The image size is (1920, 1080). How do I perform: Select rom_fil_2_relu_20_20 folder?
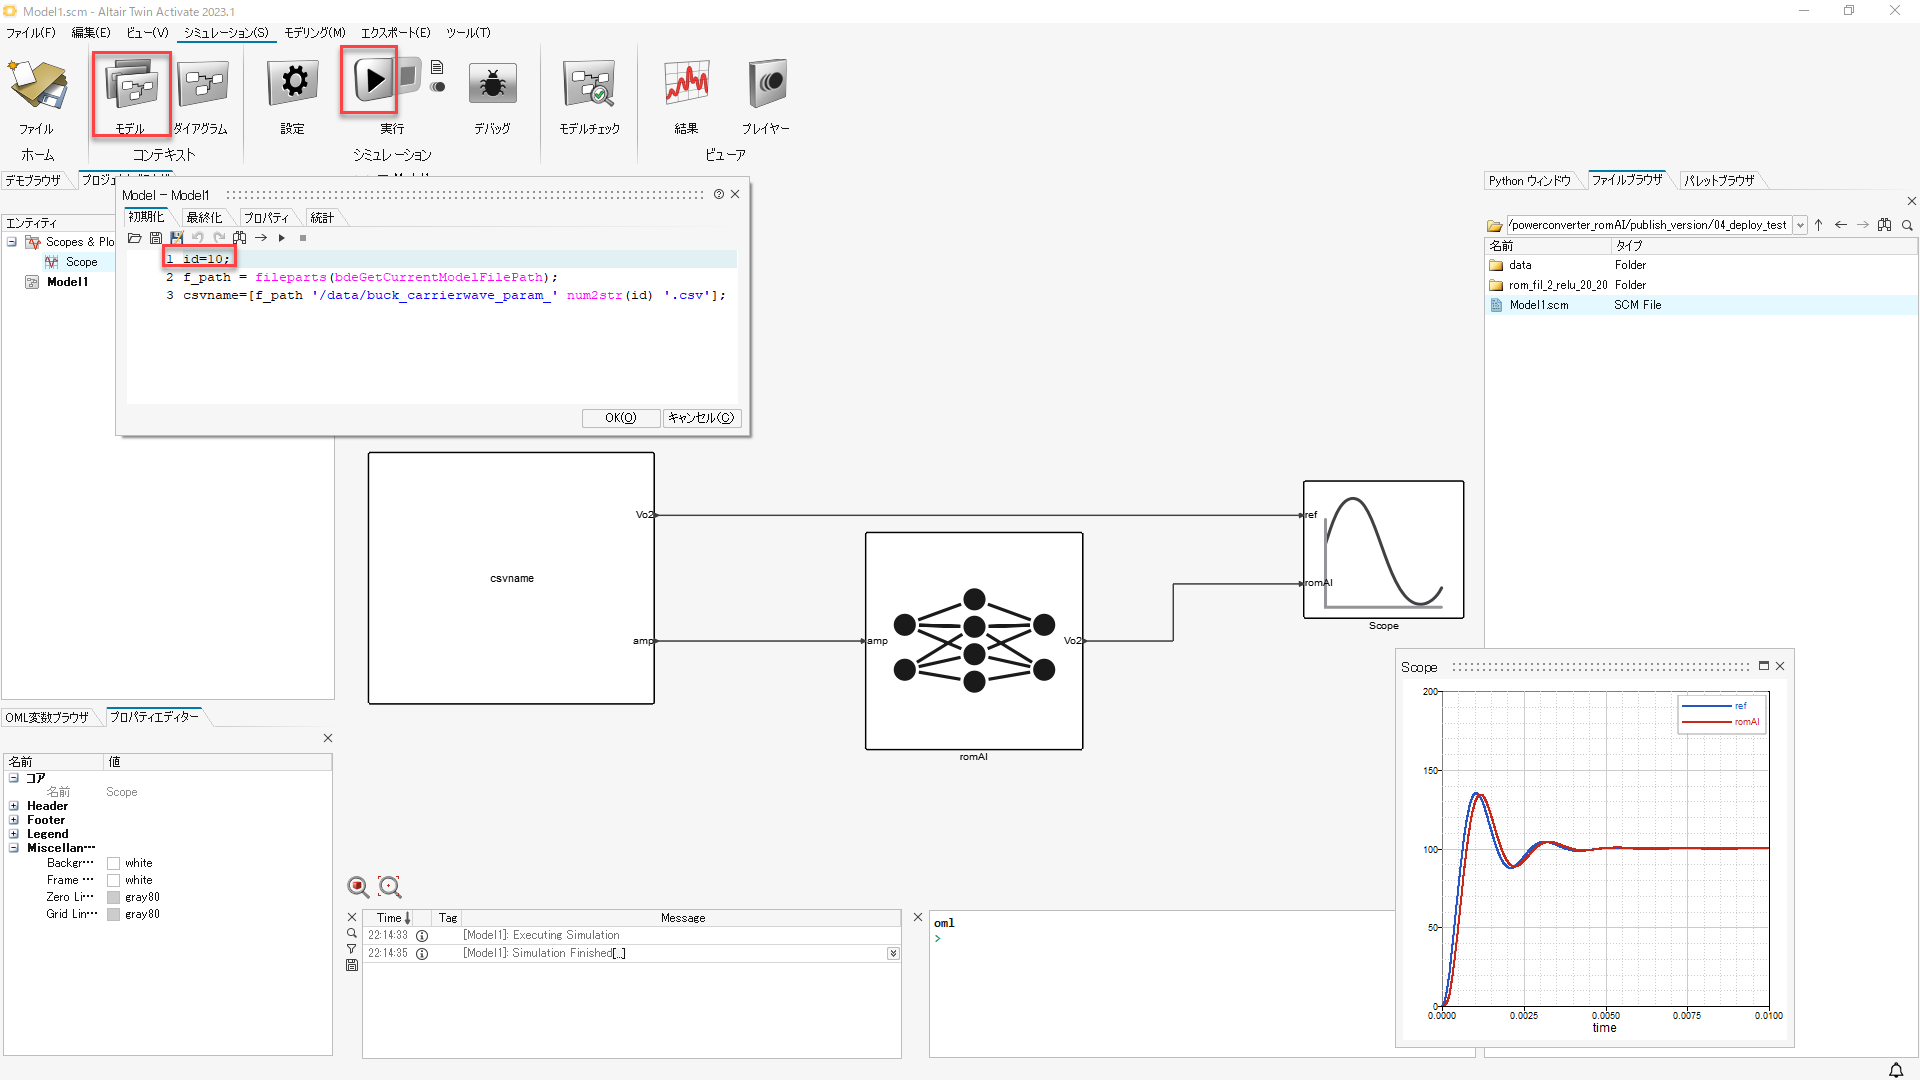1558,285
